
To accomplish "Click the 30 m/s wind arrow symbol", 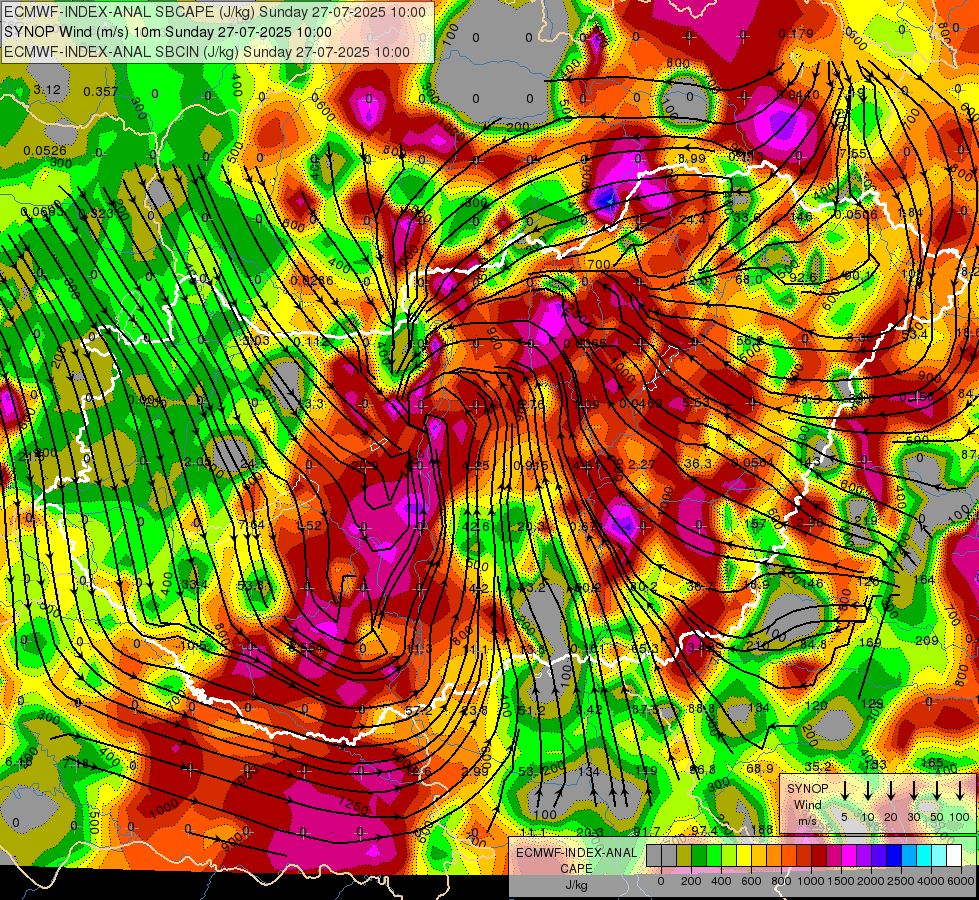I will click(914, 791).
